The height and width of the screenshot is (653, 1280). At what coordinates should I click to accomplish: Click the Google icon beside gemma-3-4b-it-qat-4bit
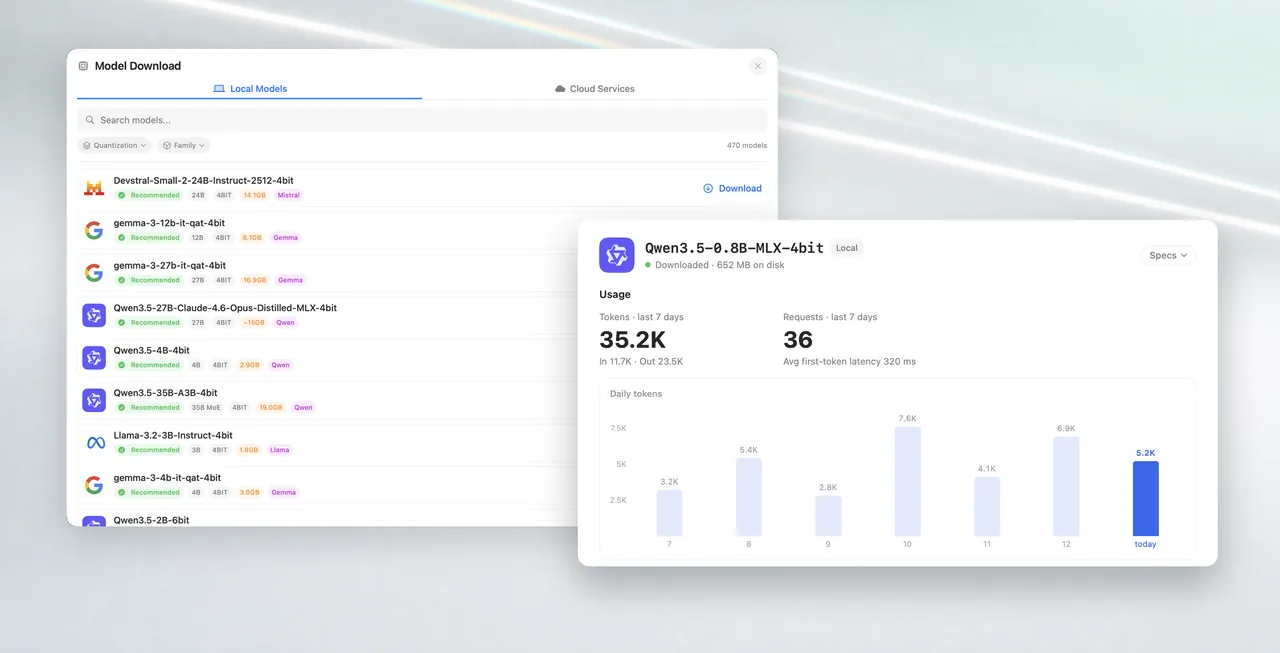94,485
